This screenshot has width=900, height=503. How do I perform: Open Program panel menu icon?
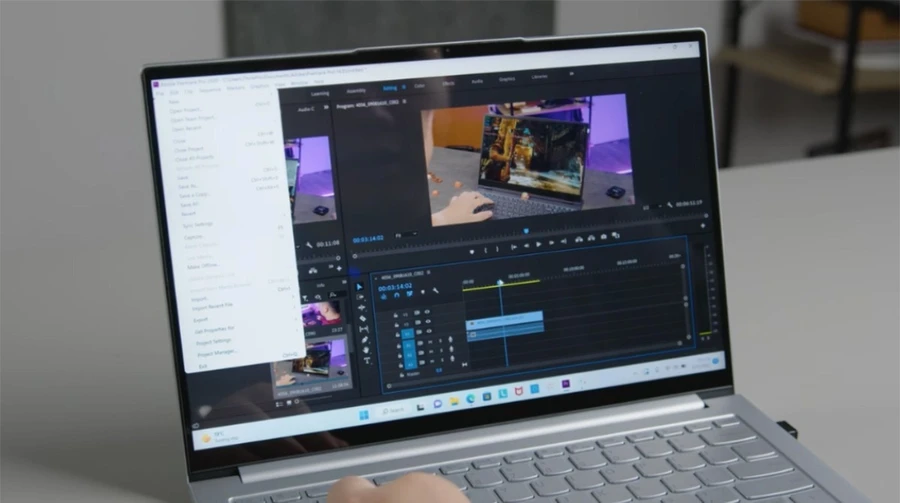tap(404, 102)
